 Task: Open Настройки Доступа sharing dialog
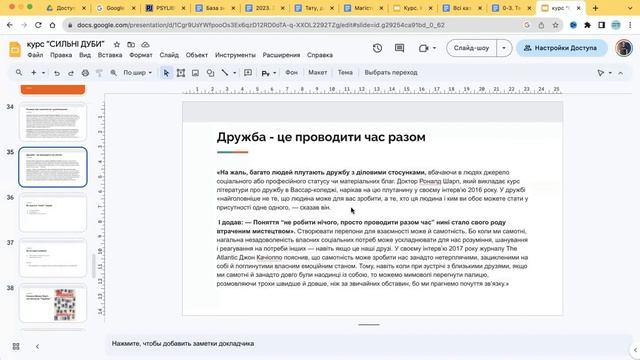point(562,48)
